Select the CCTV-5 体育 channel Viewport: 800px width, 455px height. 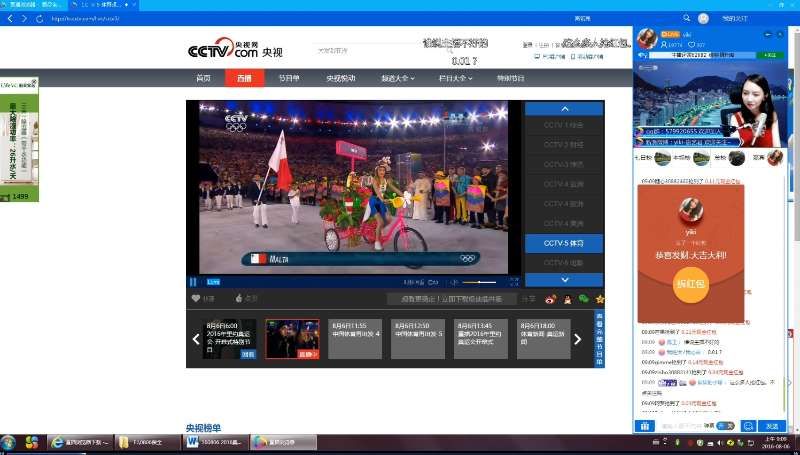[x=563, y=243]
